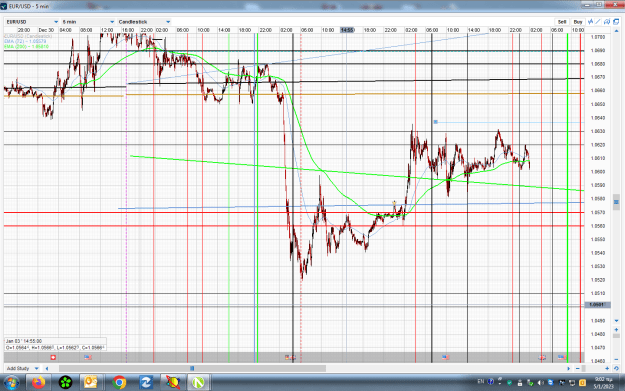This screenshot has height=391, width=625.
Task: Click the volume speaker tray icon
Action: pyautogui.click(x=540, y=383)
